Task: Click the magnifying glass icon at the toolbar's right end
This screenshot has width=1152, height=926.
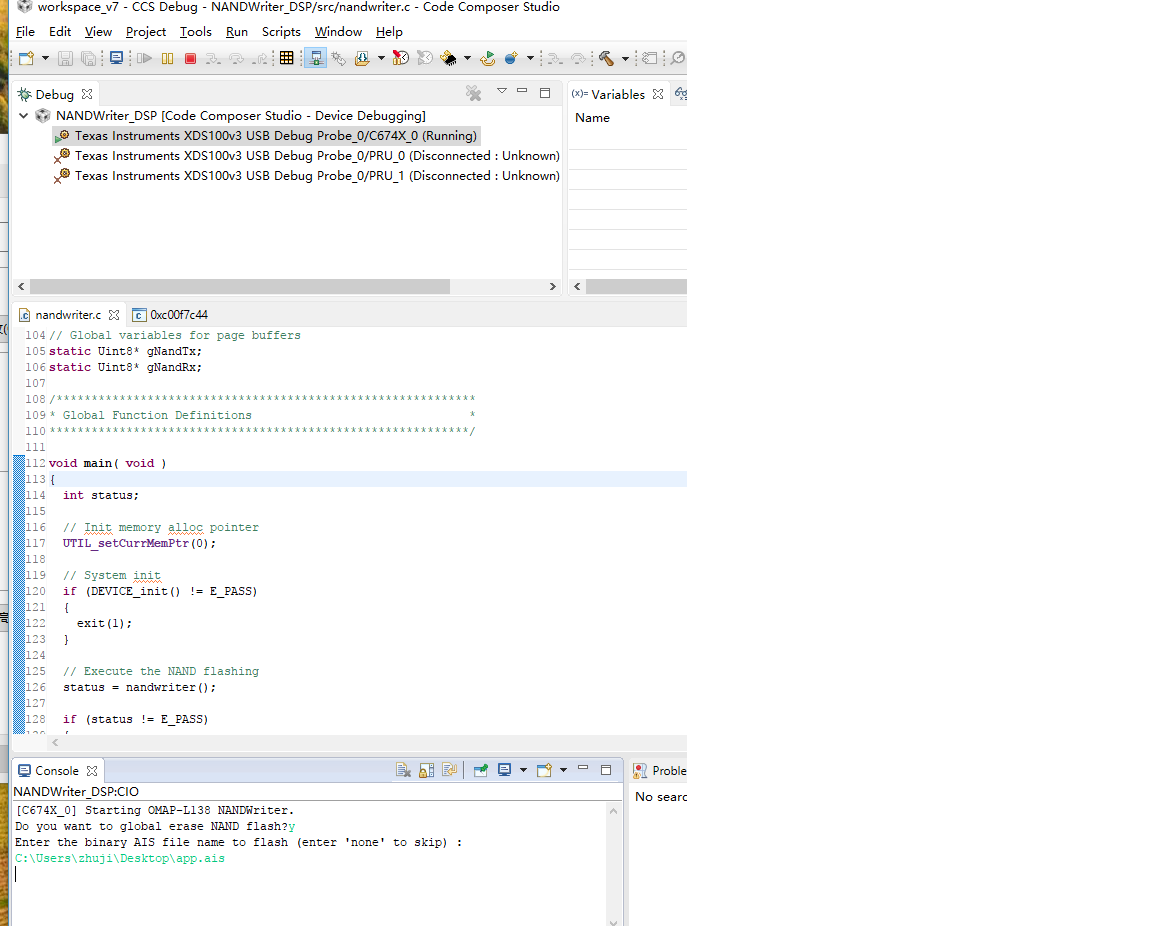Action: [x=677, y=58]
